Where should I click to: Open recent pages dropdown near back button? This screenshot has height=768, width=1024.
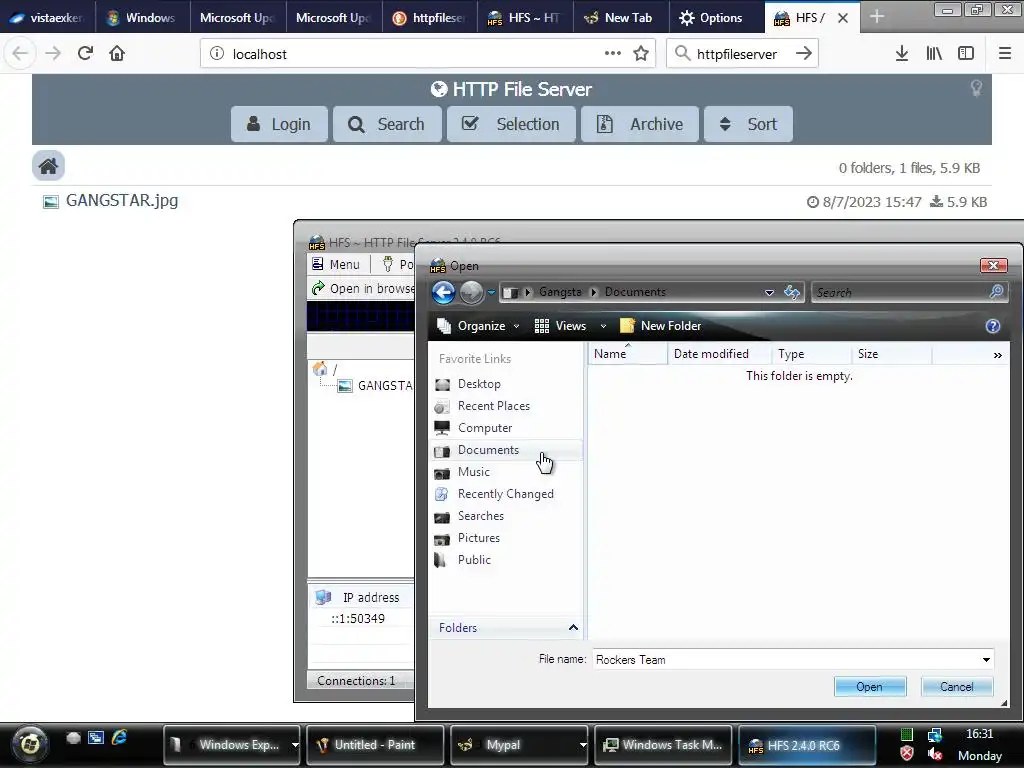(491, 292)
